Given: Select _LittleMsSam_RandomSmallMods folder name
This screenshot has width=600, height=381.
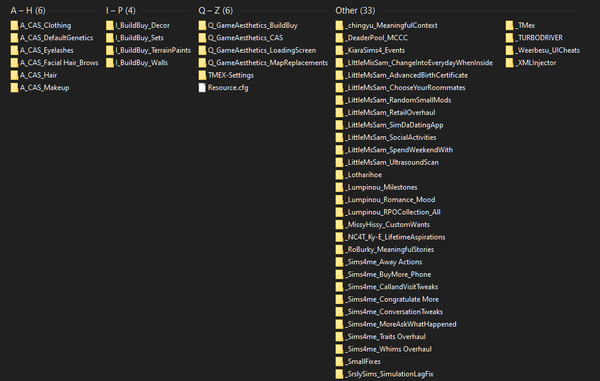Looking at the screenshot, I should coord(398,100).
